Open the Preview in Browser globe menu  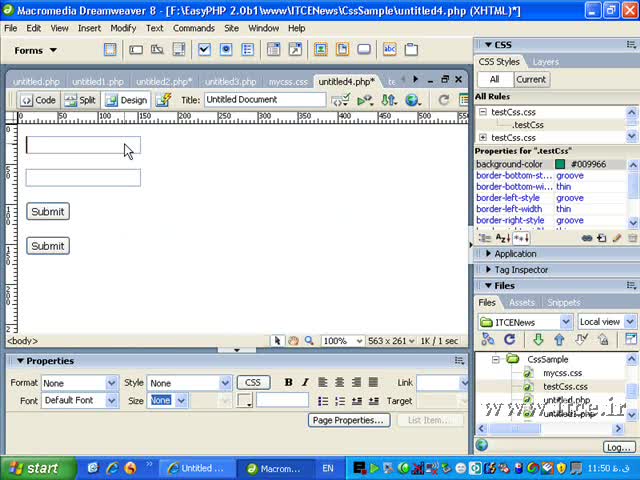click(413, 100)
